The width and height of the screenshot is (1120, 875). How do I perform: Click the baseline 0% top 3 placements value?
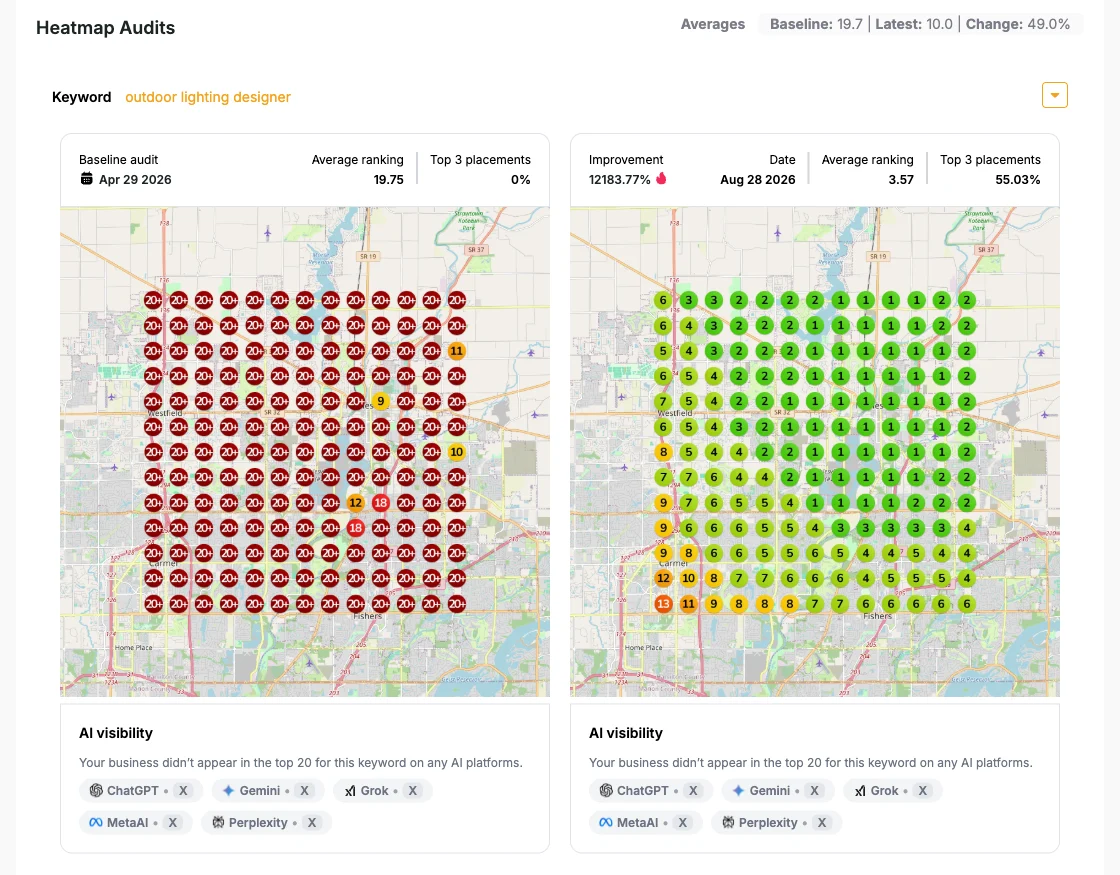click(x=521, y=179)
